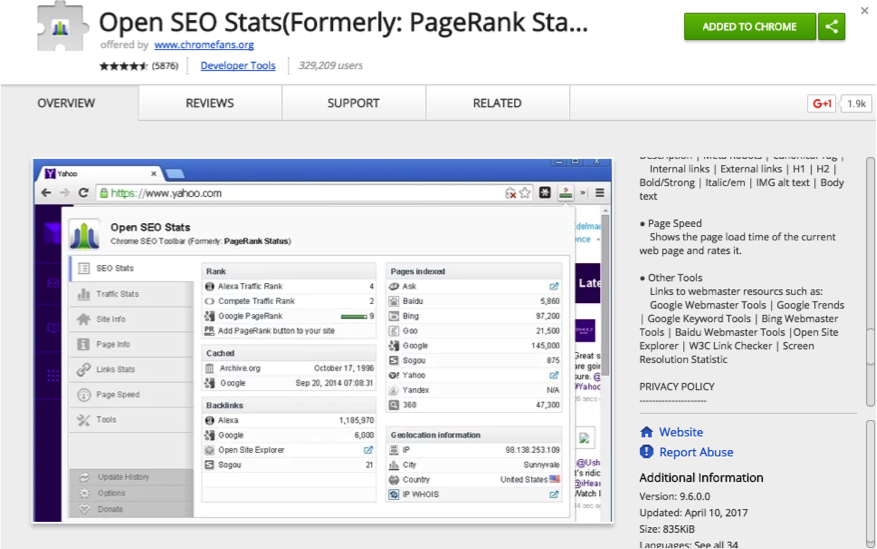
Task: Select Tools in the popup sidebar
Action: pyautogui.click(x=131, y=420)
